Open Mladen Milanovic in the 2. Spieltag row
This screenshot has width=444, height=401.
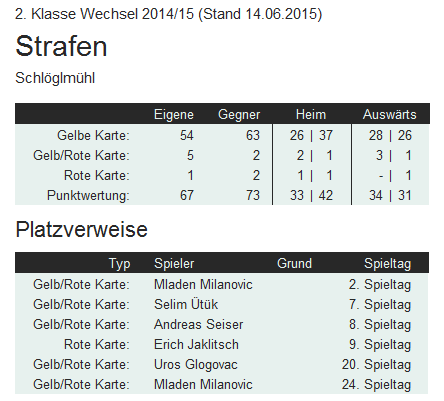click(x=203, y=284)
